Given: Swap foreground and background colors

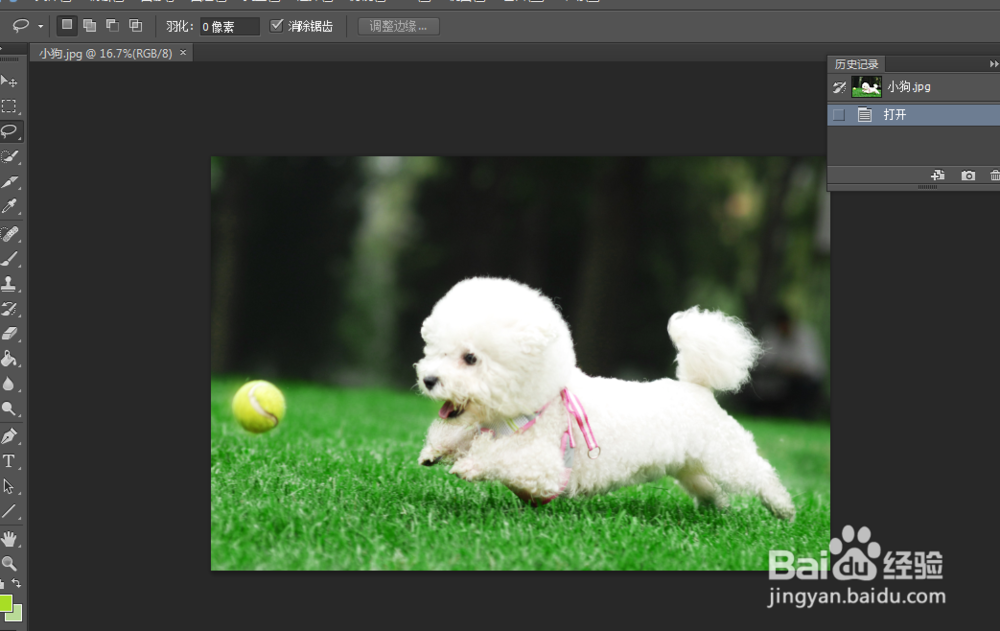Looking at the screenshot, I should click(17, 583).
